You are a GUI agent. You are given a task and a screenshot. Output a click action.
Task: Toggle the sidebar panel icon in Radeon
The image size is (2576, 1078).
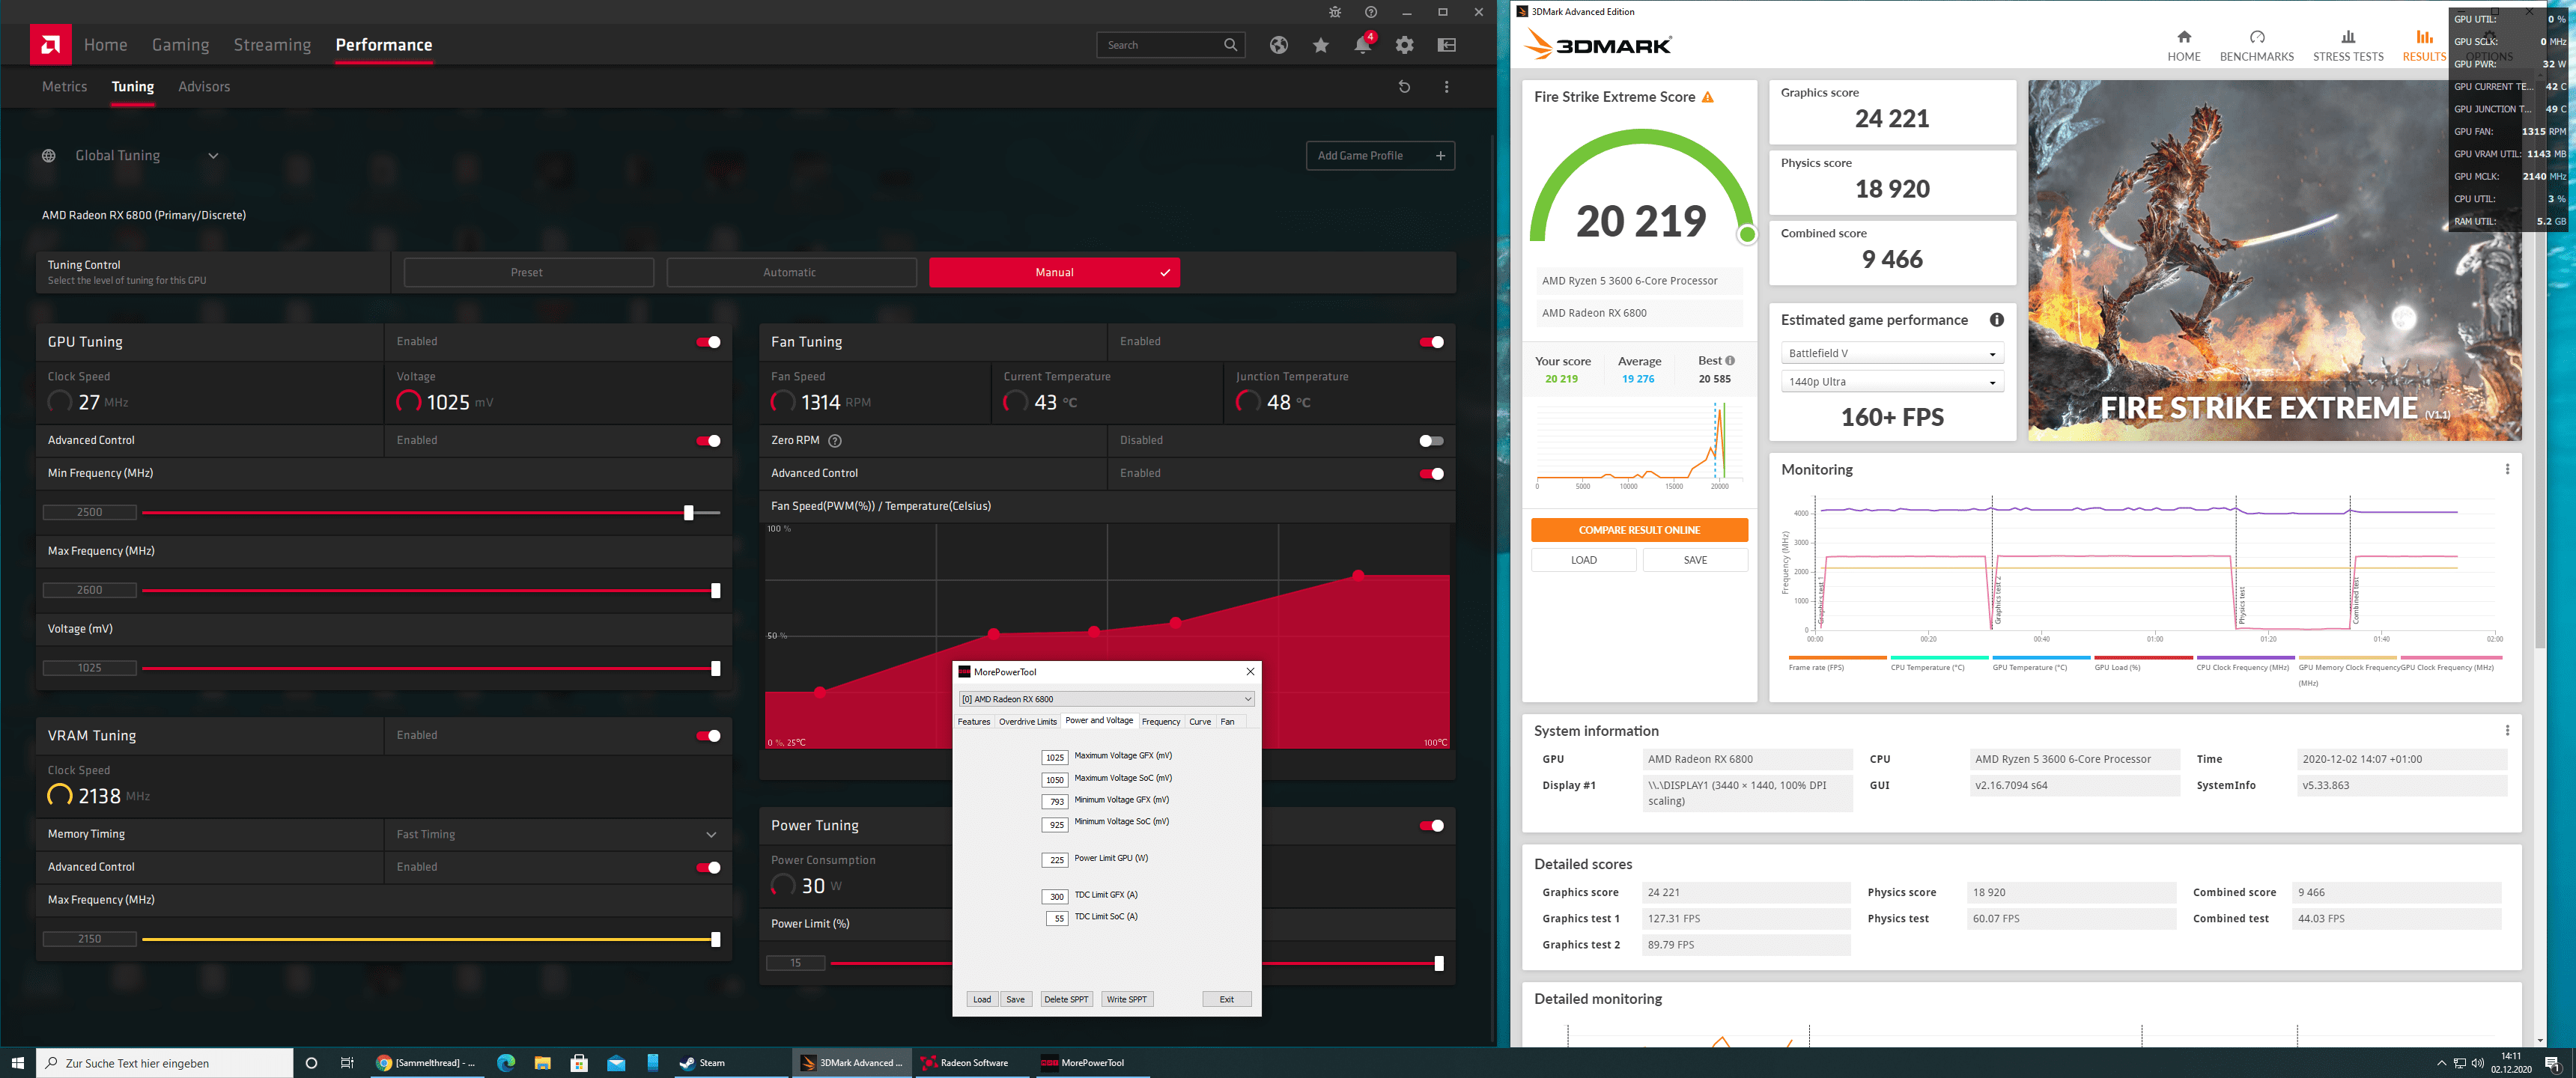[x=1446, y=45]
